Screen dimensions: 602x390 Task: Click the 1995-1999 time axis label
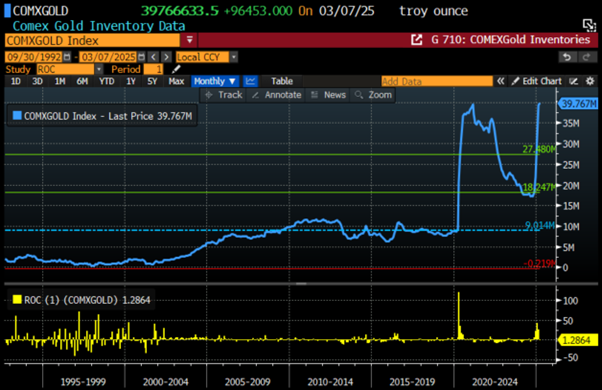coord(83,382)
